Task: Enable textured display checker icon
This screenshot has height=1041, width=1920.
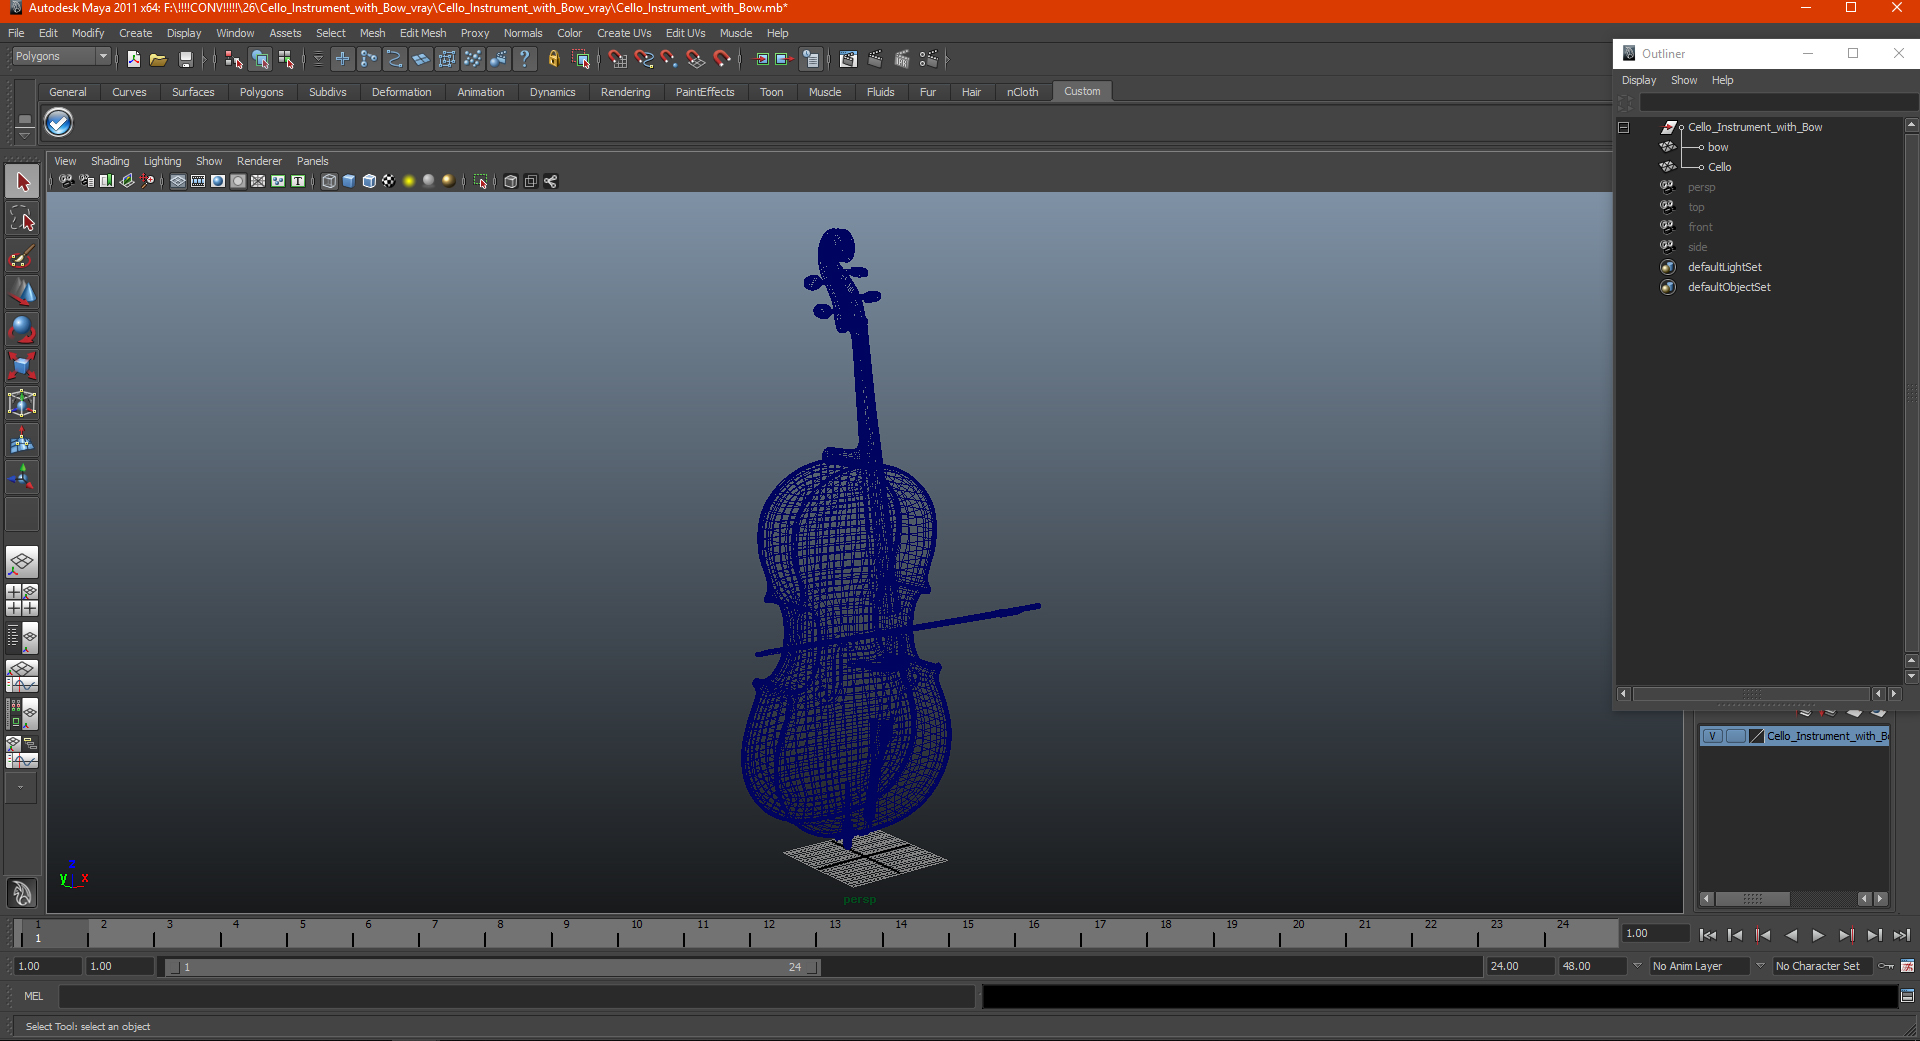Action: pyautogui.click(x=389, y=181)
